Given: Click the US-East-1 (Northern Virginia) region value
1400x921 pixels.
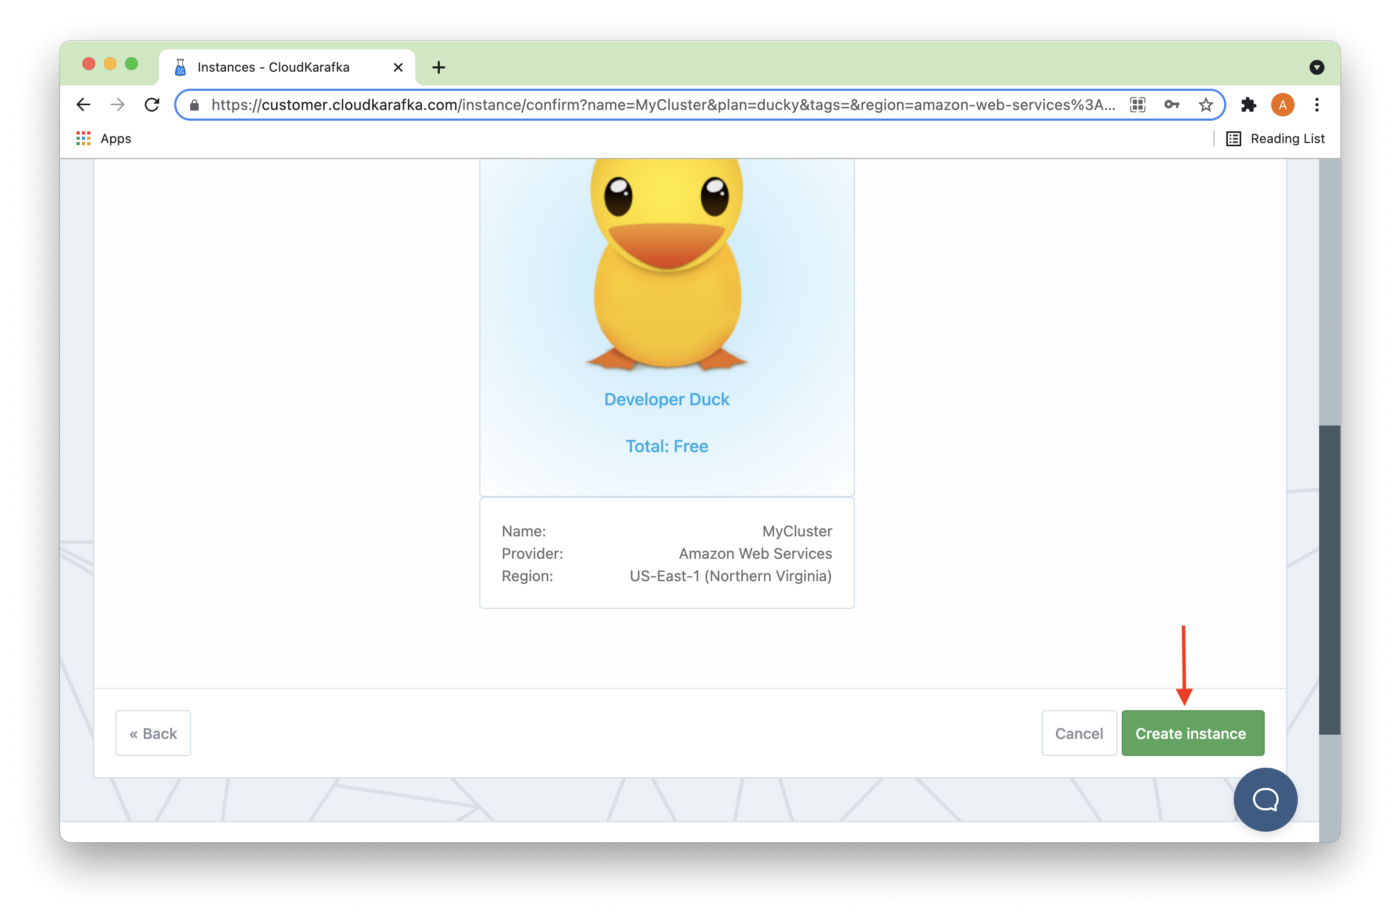Looking at the screenshot, I should [x=730, y=576].
